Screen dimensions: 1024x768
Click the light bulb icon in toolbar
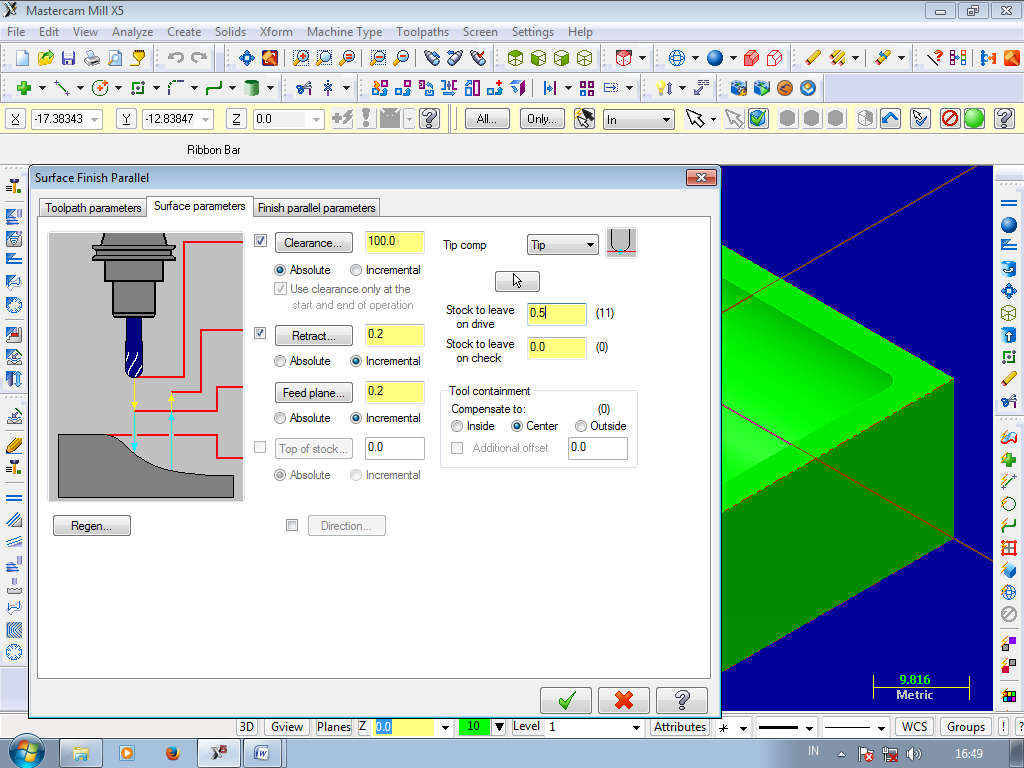[662, 88]
